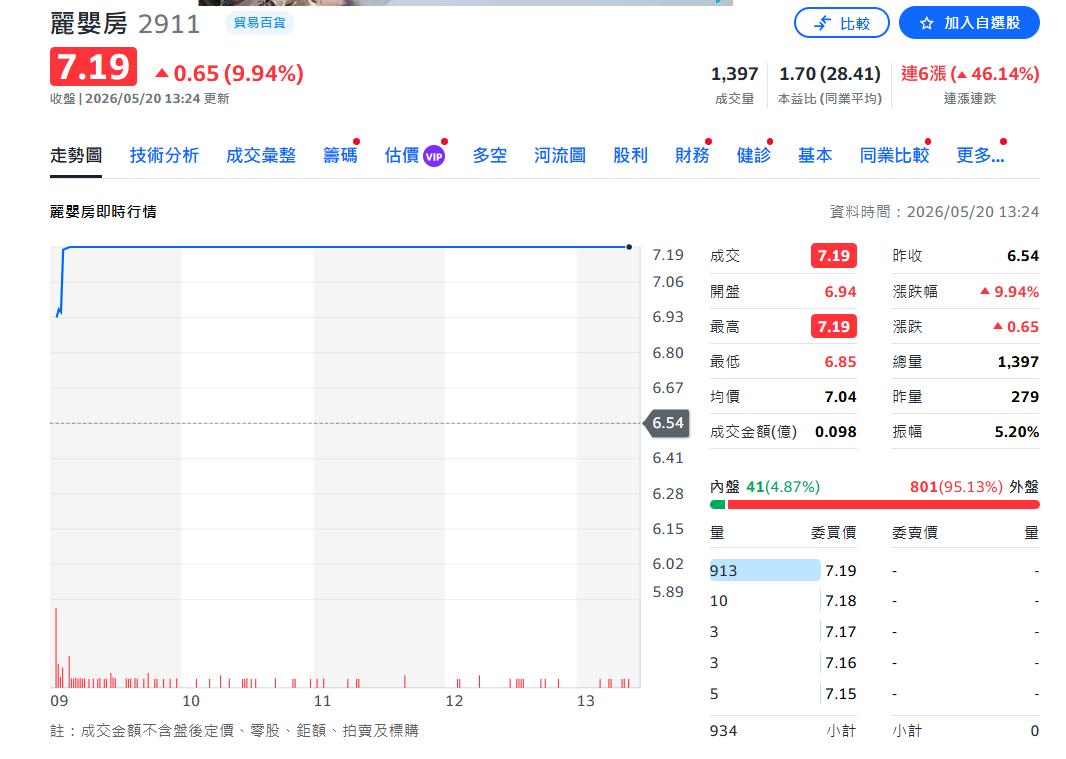Click 委買價 7.17 row price

click(x=840, y=632)
